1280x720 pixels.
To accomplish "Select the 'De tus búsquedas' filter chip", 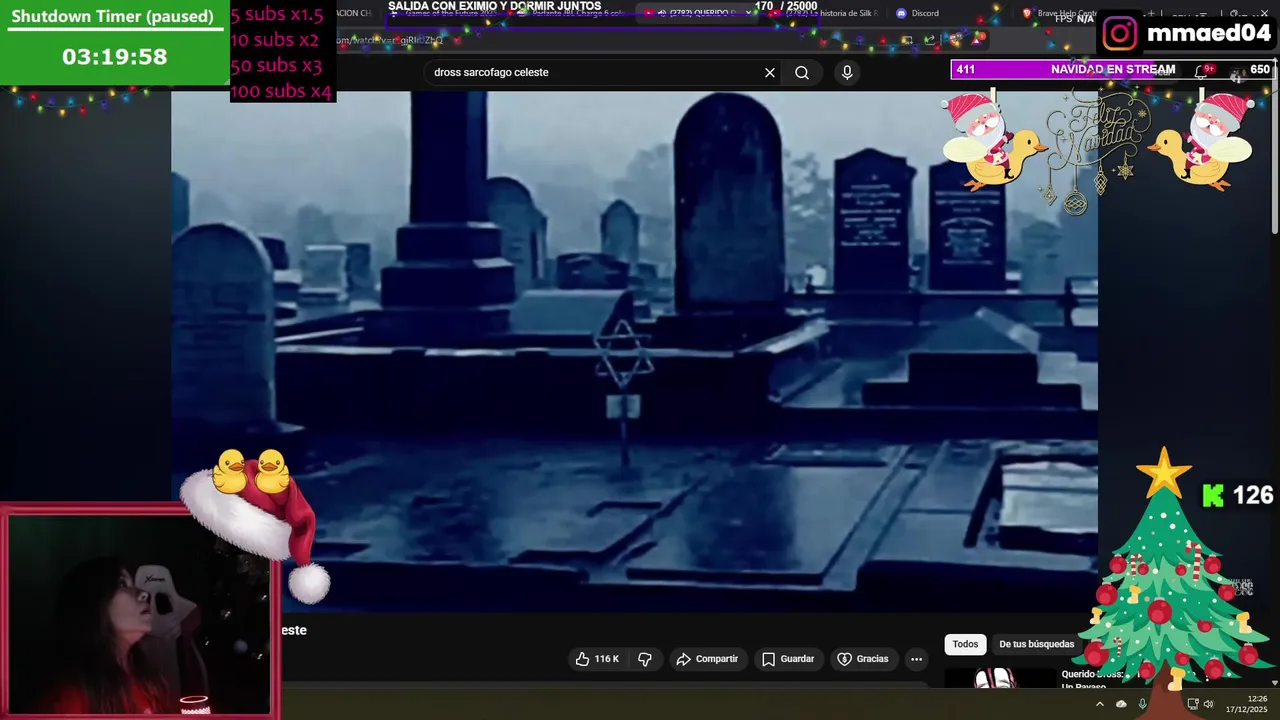I will [x=1037, y=644].
